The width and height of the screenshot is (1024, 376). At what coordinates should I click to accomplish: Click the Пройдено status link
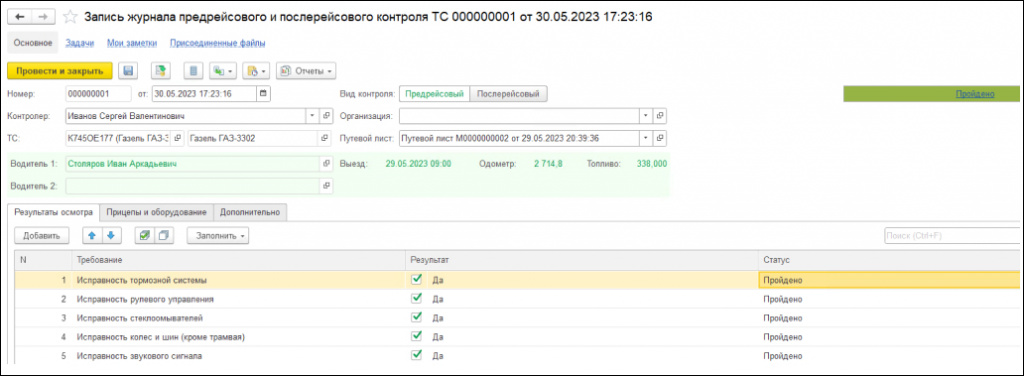975,94
